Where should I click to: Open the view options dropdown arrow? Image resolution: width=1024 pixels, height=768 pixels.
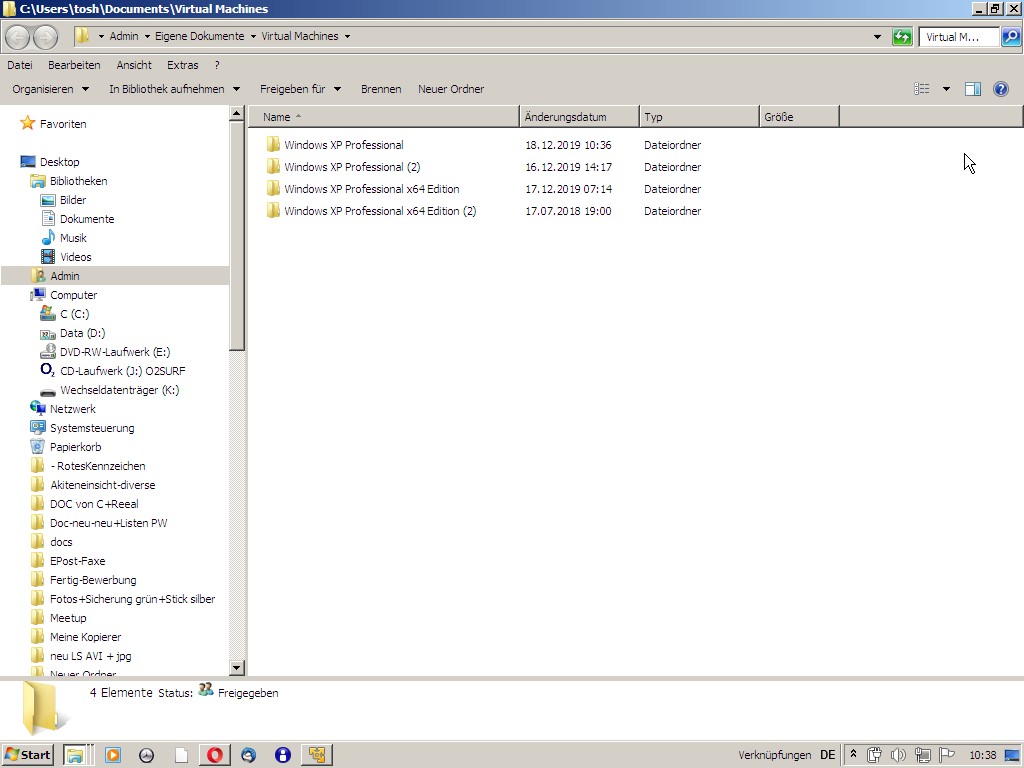pos(946,89)
